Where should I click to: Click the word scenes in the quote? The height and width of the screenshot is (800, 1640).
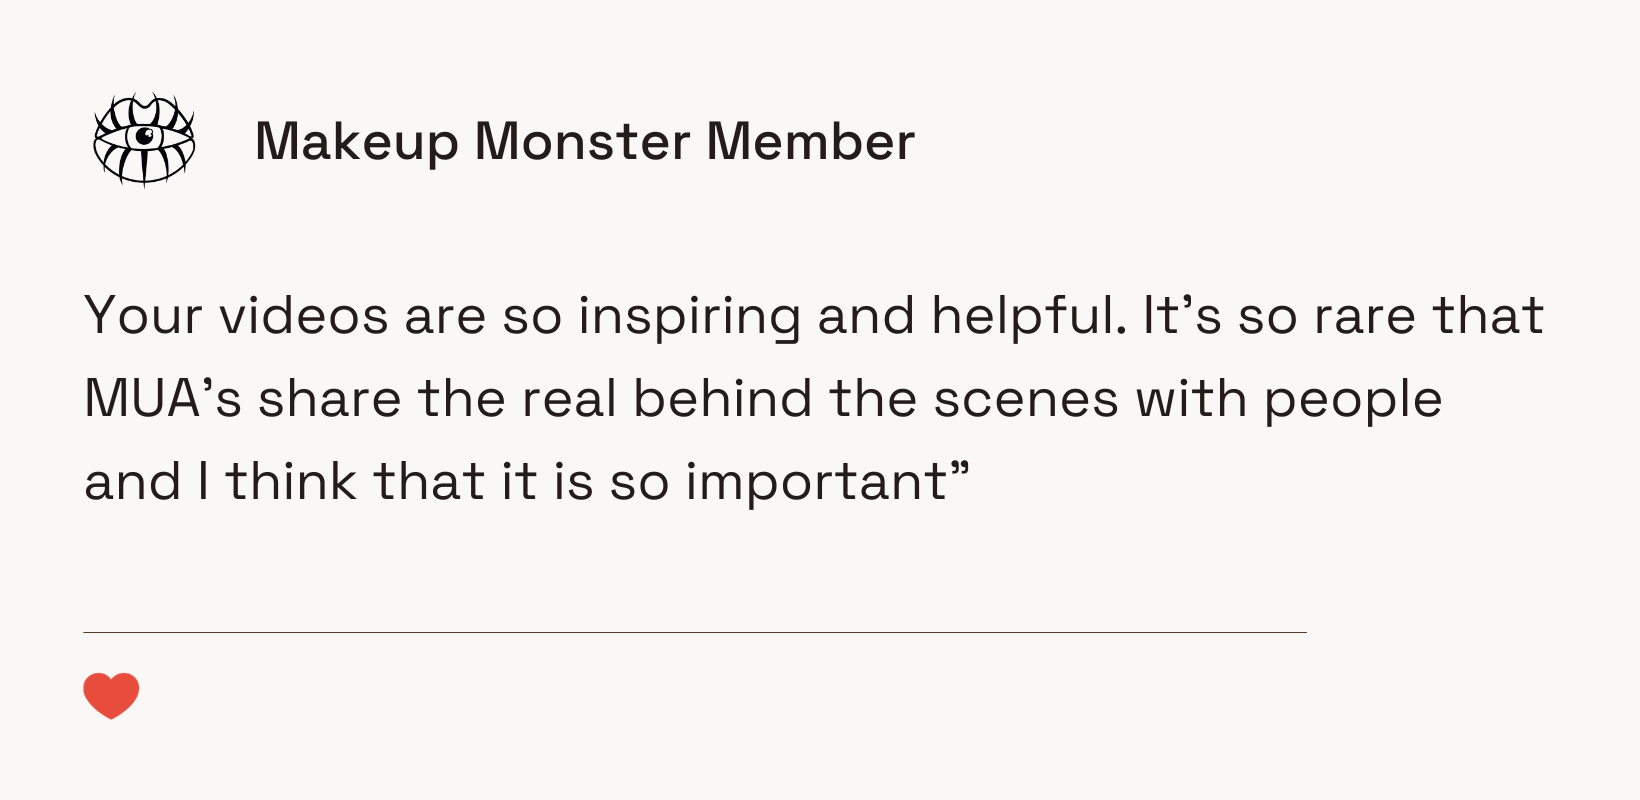1026,400
